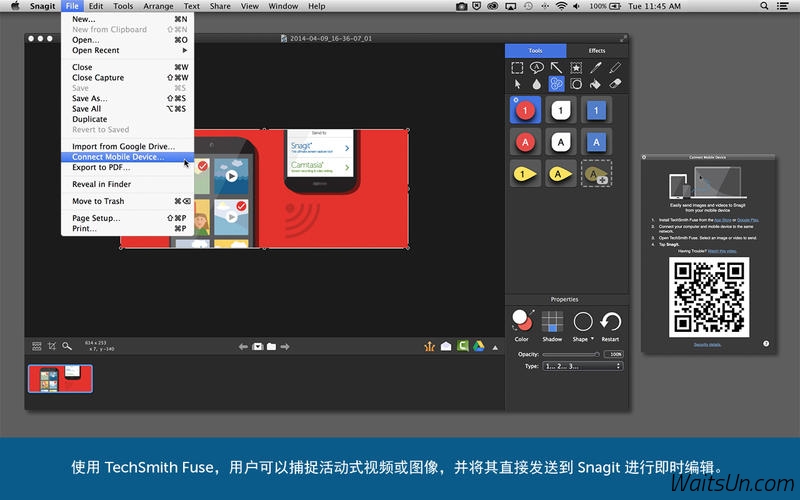Click the capture library icon beside left arrow
The height and width of the screenshot is (500, 800).
pyautogui.click(x=258, y=347)
